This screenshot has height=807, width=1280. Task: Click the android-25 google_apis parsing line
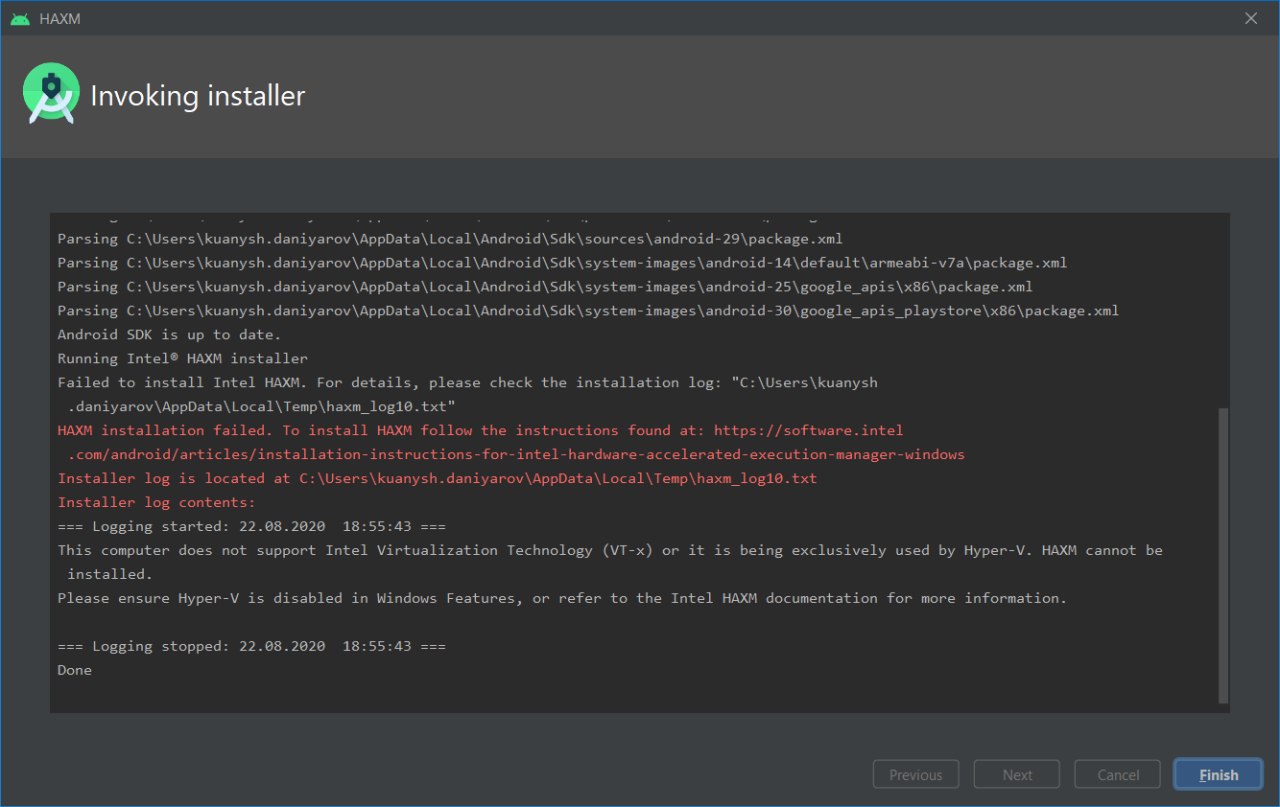[x=545, y=287]
